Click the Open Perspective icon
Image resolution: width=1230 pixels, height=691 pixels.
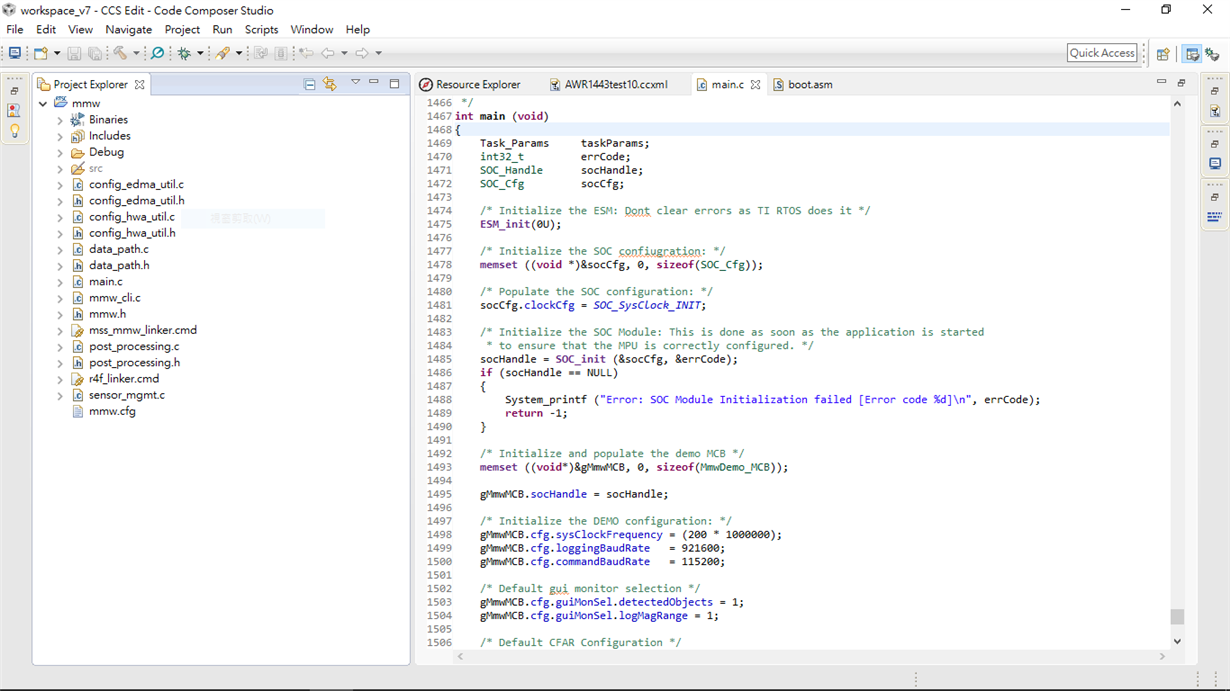click(x=1163, y=54)
